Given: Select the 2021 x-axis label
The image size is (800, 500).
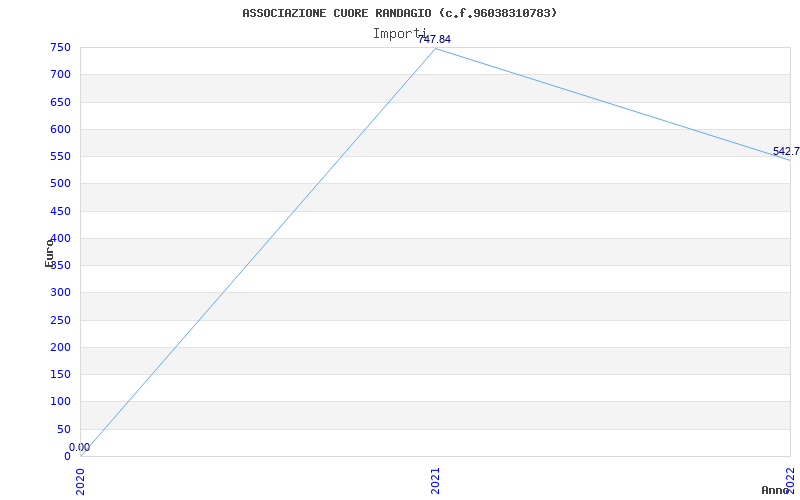Looking at the screenshot, I should (x=435, y=481).
